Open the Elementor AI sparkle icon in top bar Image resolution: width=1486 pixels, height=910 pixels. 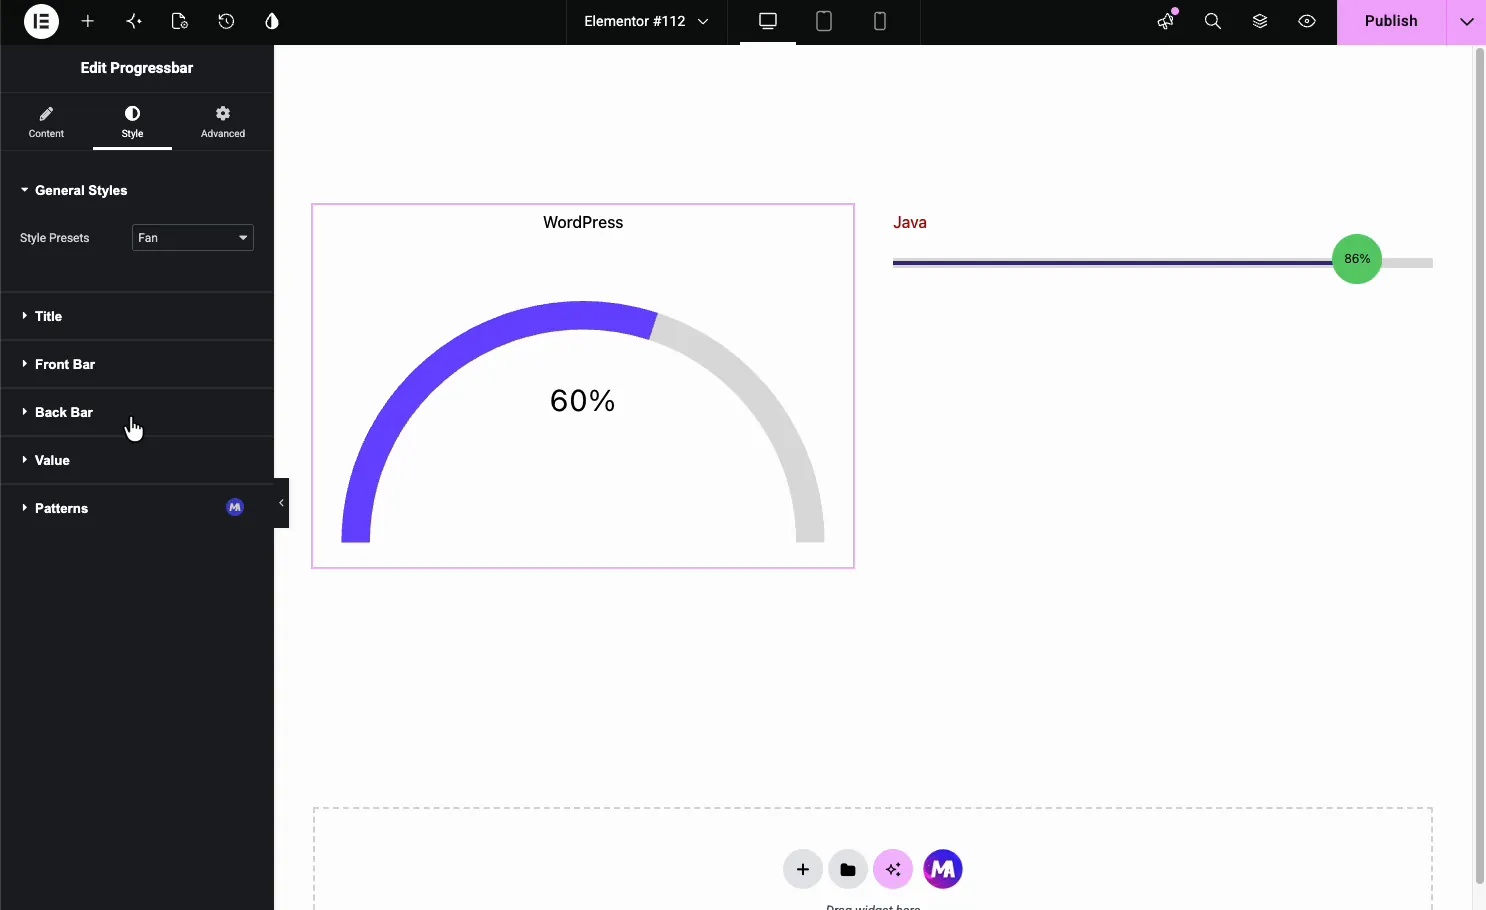(134, 21)
